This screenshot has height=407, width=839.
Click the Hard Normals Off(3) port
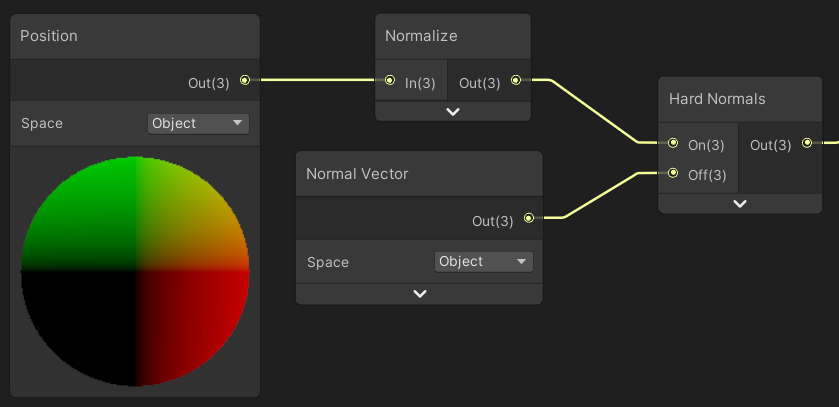coord(673,173)
